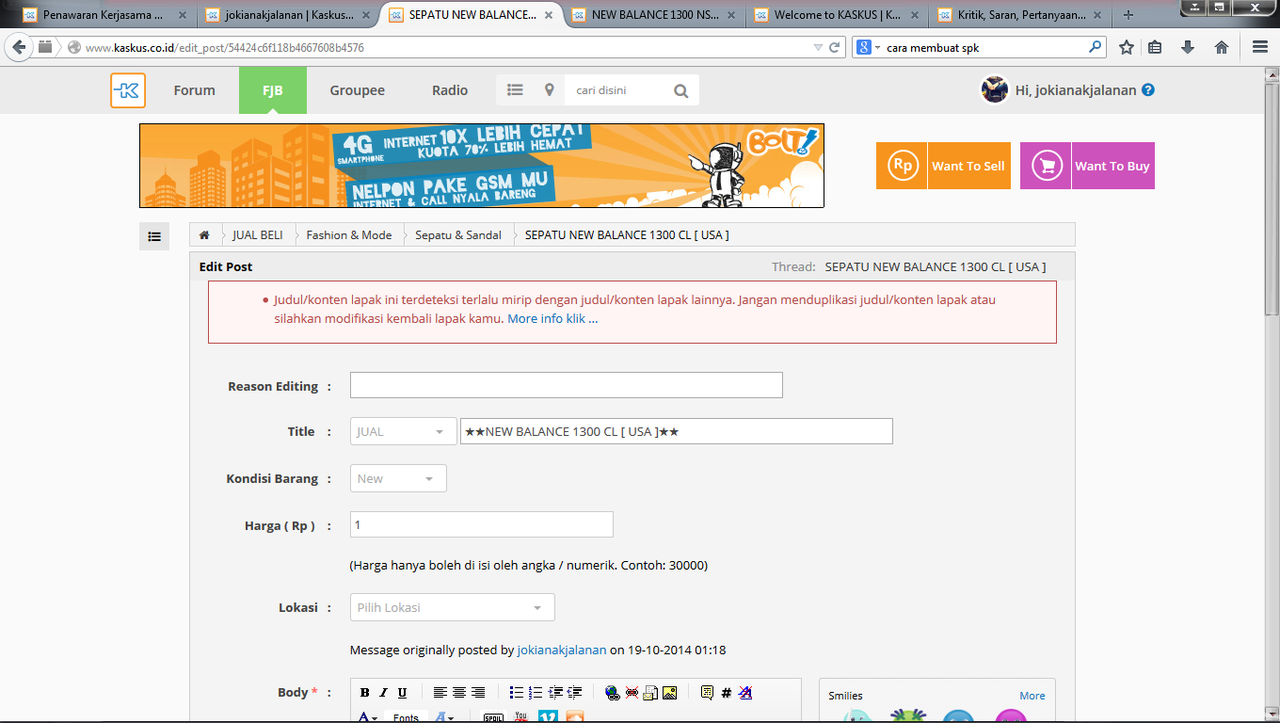Go to browser home page icon

tap(1221, 47)
